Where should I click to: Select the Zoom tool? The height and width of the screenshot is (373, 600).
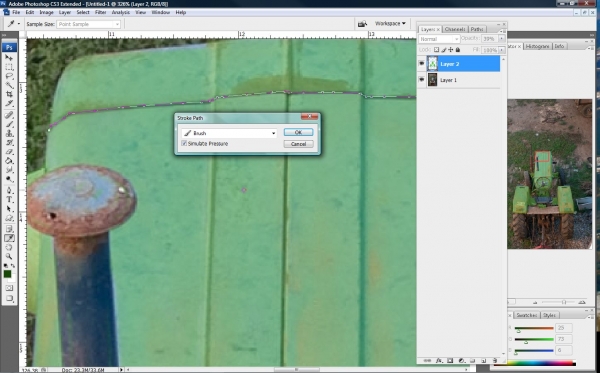(9, 256)
